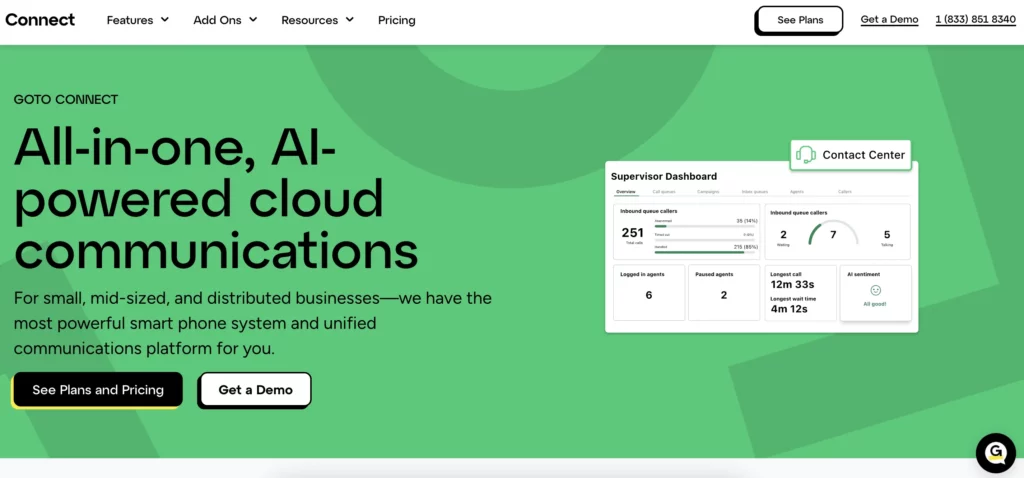Click the headset icon beside Contact Center
Image resolution: width=1024 pixels, height=478 pixels.
[806, 155]
